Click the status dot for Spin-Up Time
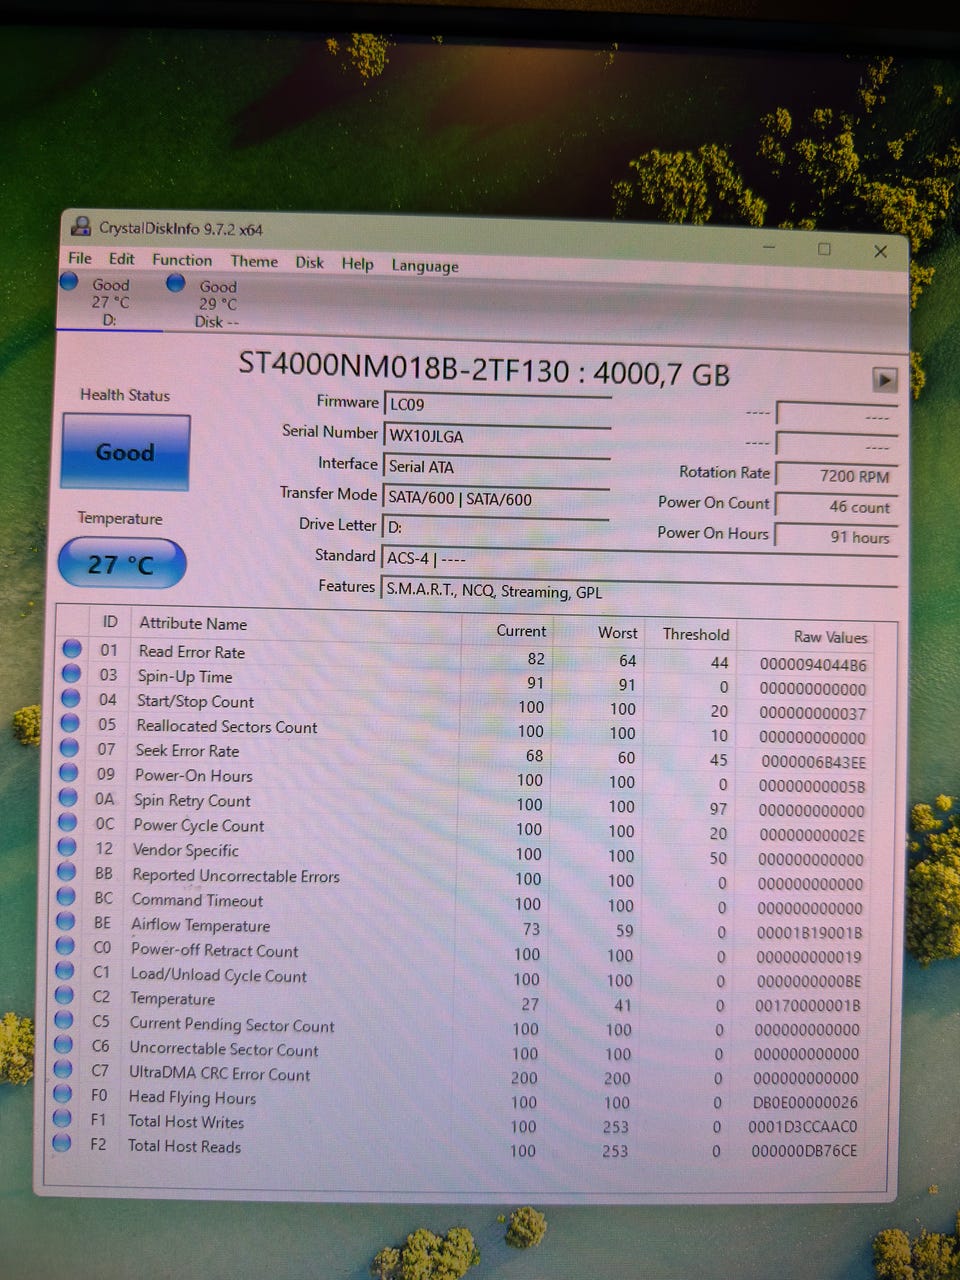 click(x=71, y=673)
